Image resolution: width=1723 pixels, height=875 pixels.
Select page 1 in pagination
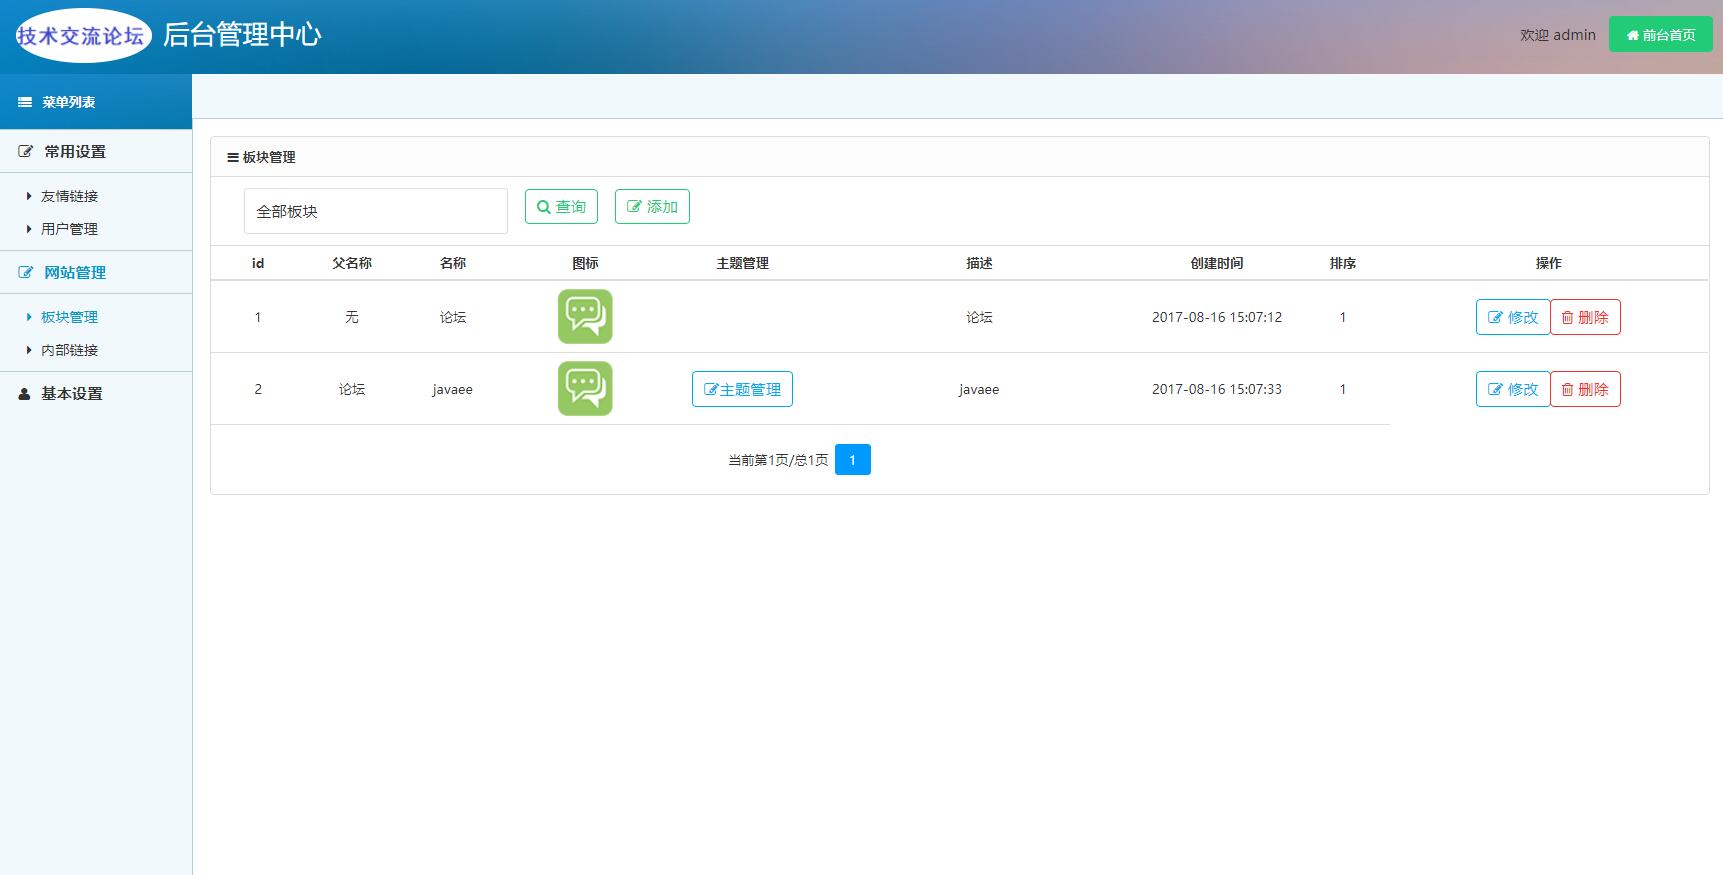coord(852,460)
